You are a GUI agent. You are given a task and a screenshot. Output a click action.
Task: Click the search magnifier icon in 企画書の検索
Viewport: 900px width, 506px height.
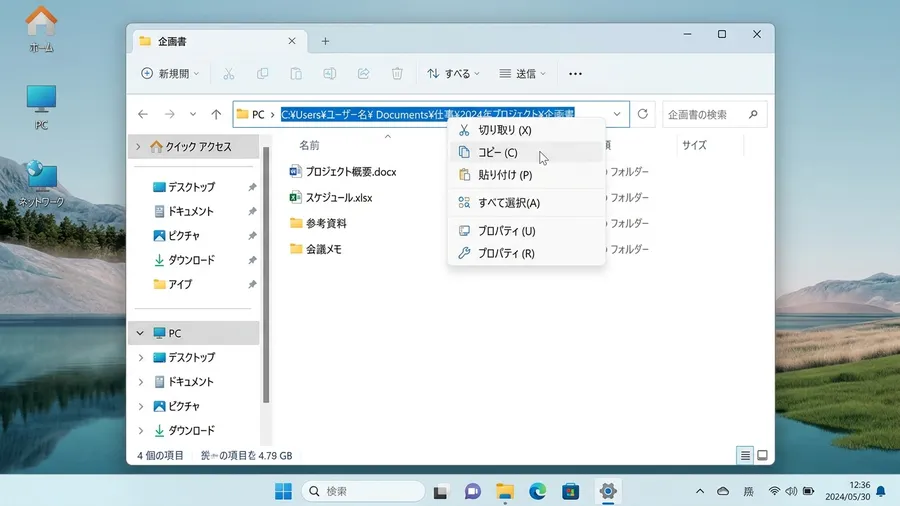tap(753, 114)
